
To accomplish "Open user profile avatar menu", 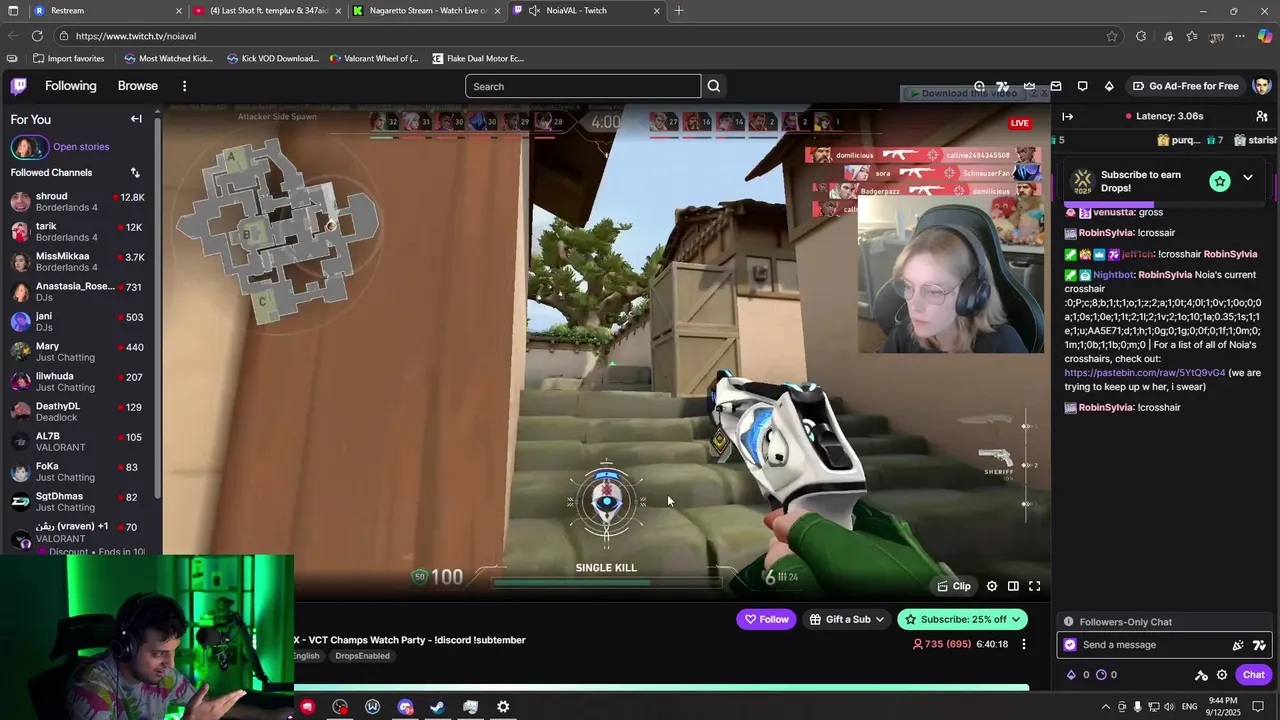I will tap(1261, 86).
